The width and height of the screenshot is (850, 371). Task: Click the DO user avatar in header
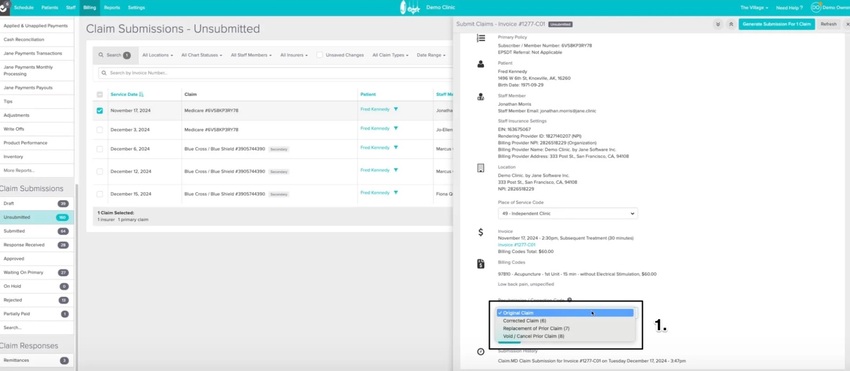pos(815,8)
